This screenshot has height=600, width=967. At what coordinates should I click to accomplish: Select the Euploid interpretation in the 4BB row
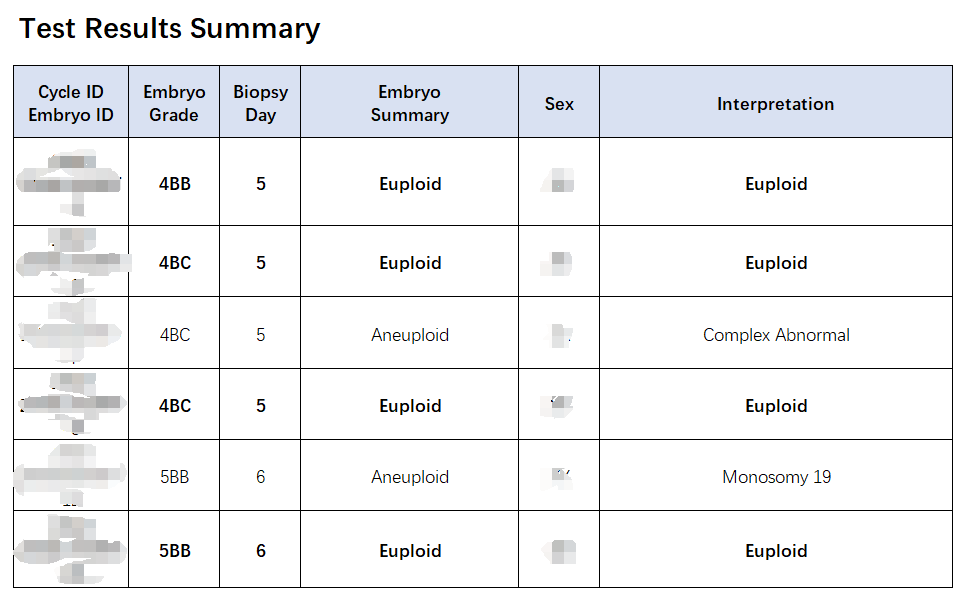[x=776, y=184]
